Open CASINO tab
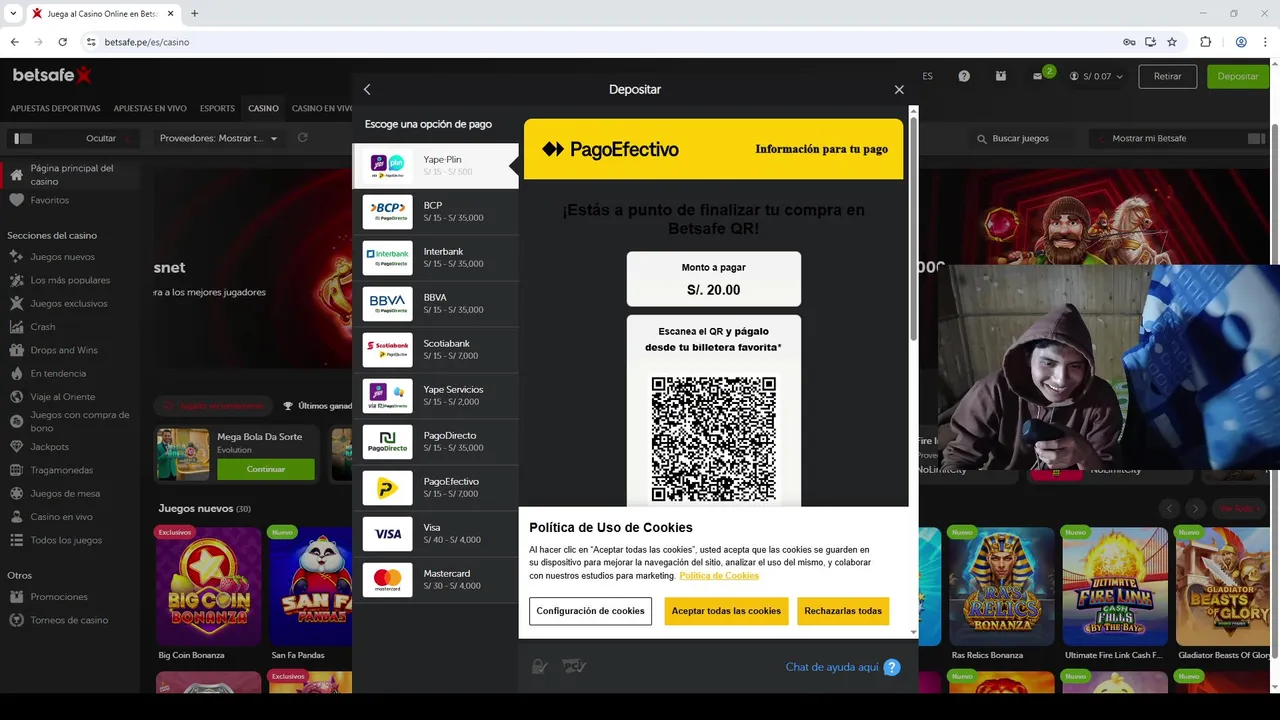The image size is (1280, 720). coord(264,108)
